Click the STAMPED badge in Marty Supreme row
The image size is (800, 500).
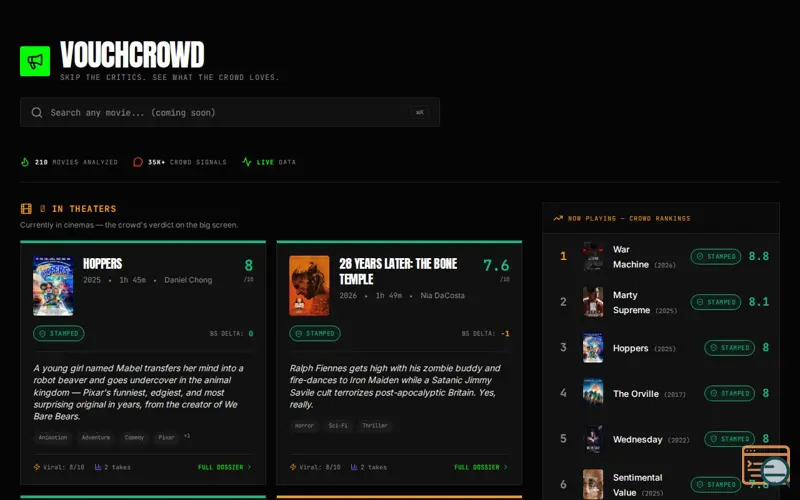(x=716, y=302)
